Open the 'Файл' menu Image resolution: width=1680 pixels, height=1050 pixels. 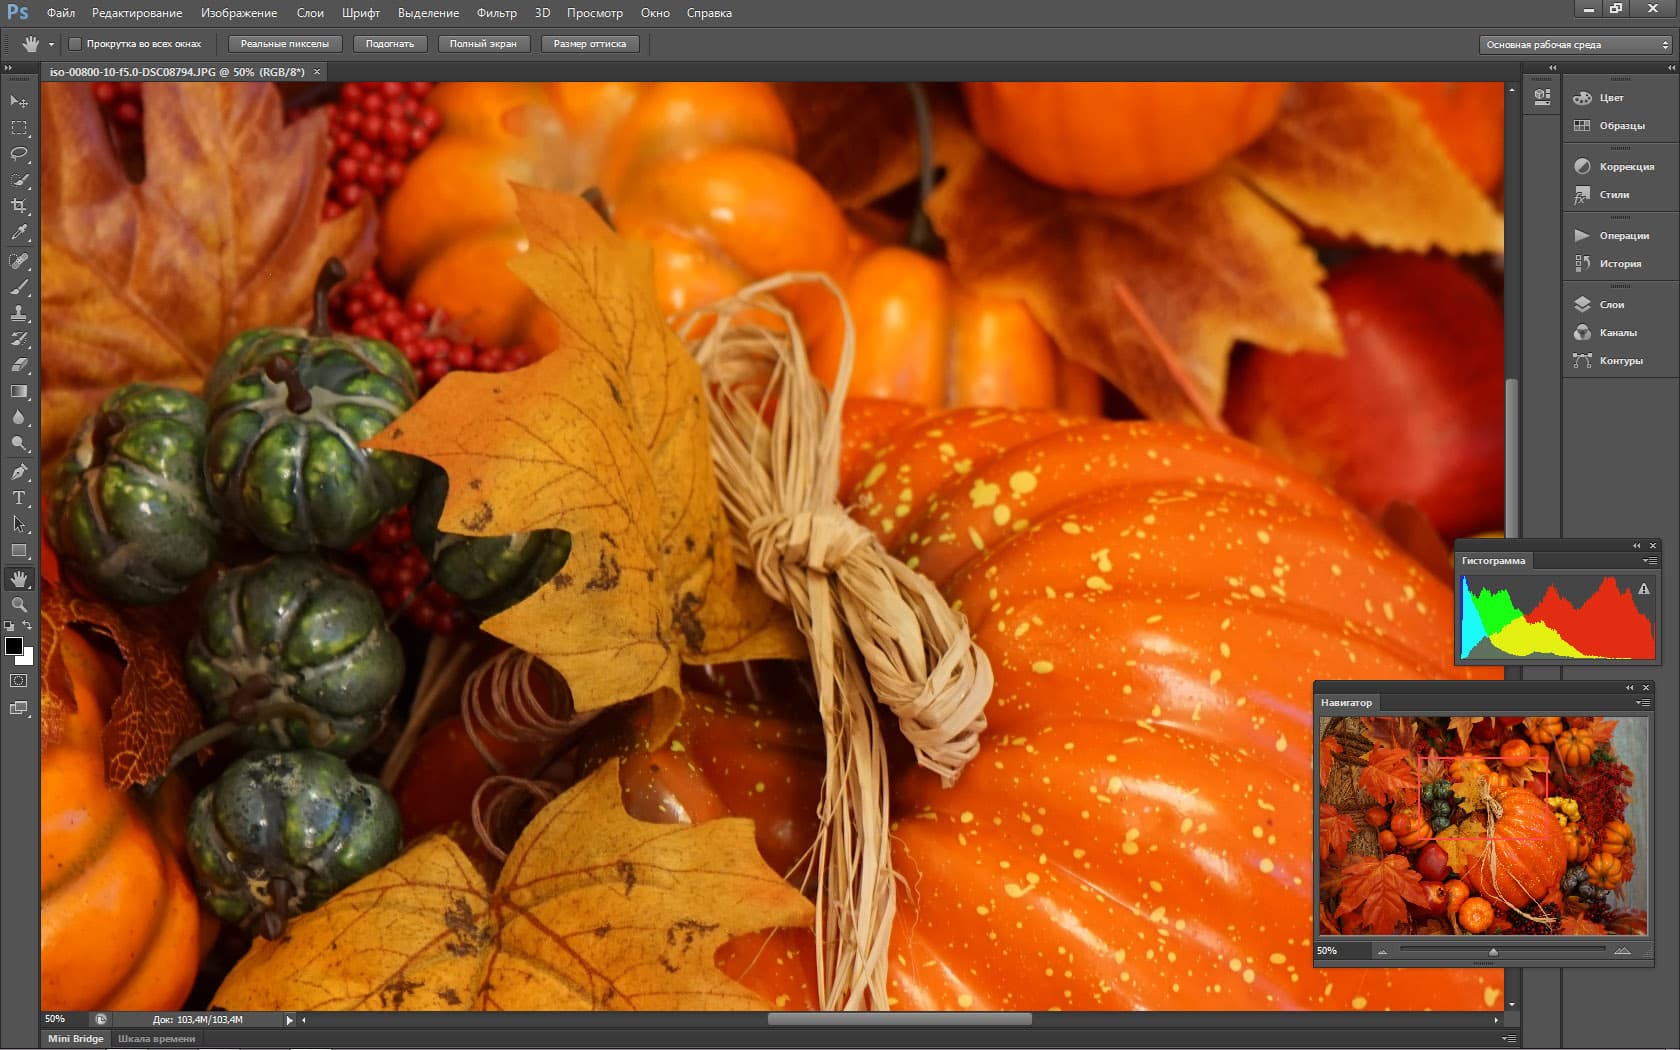[x=61, y=13]
